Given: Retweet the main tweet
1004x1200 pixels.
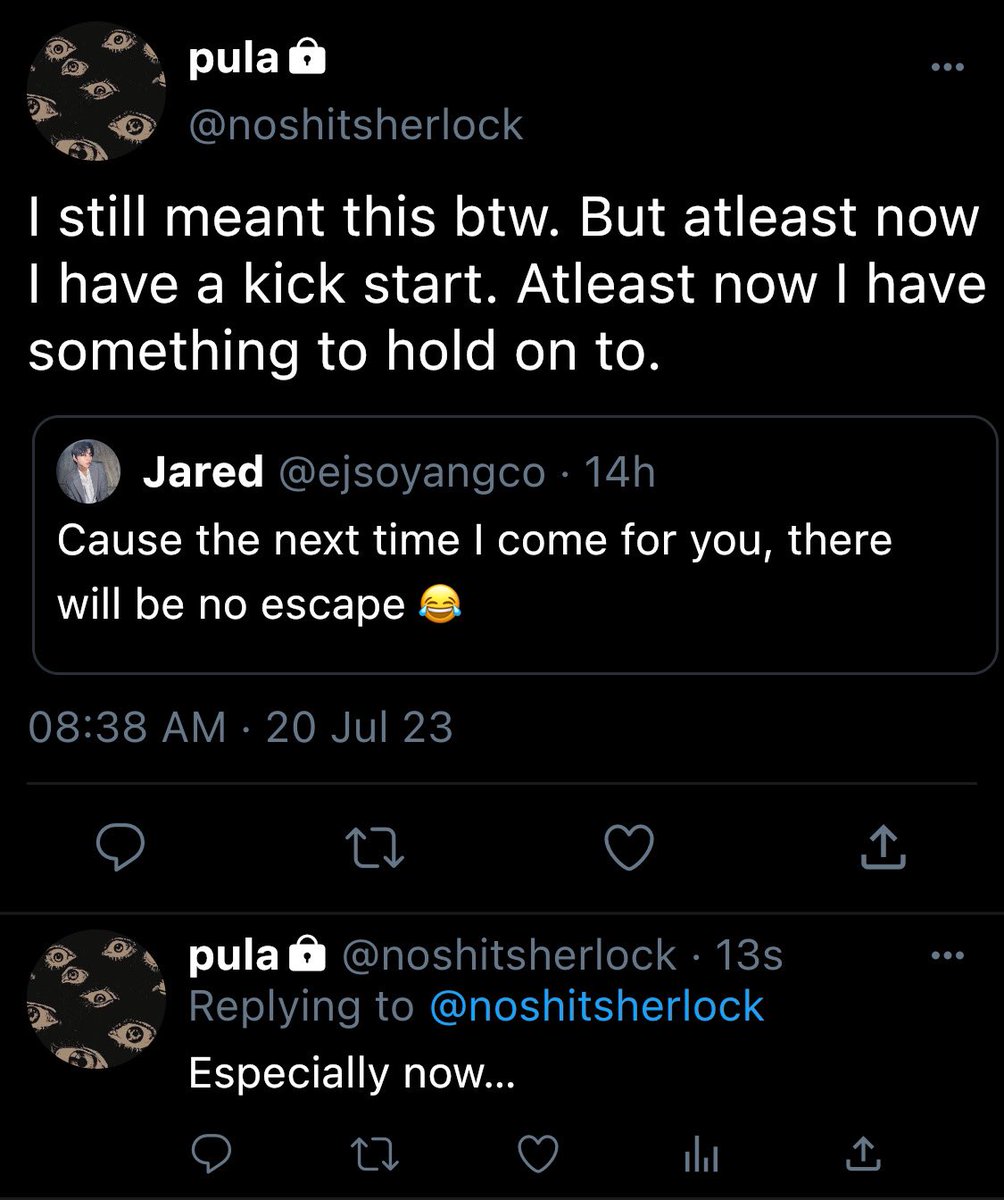Looking at the screenshot, I should [x=380, y=850].
